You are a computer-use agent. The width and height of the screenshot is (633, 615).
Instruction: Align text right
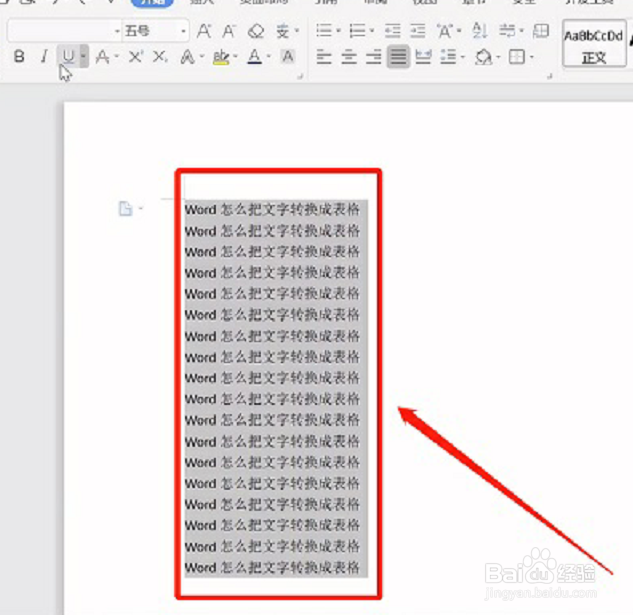(x=373, y=57)
